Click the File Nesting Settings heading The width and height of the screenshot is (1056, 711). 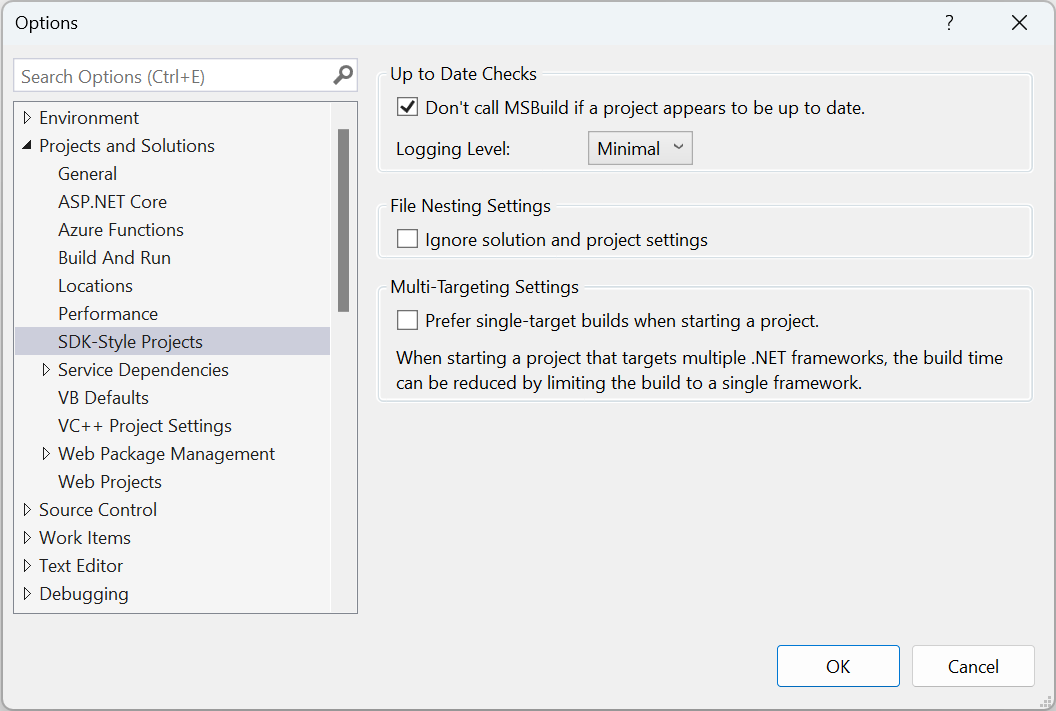tap(470, 206)
